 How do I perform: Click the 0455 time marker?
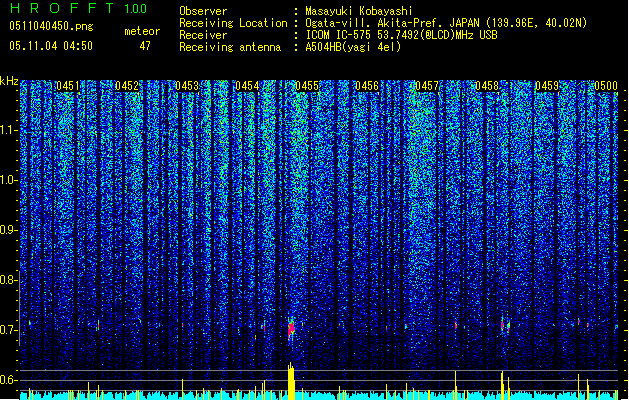(307, 86)
